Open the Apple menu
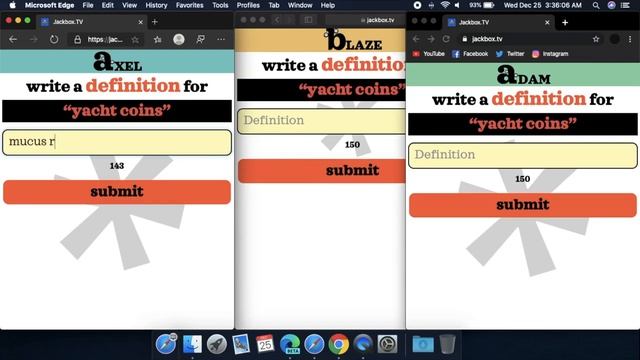Viewport: 640px width, 360px height. click(12, 5)
